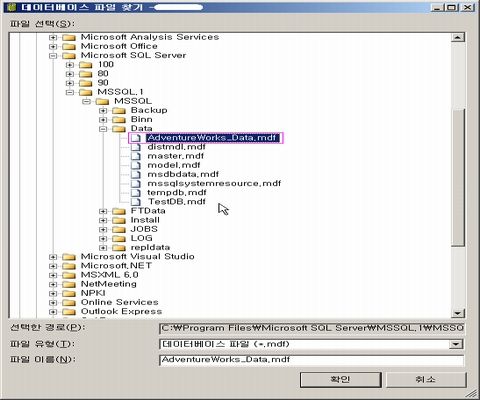The height and width of the screenshot is (400, 480).
Task: Close the database file dialog window
Action: tap(469, 7)
